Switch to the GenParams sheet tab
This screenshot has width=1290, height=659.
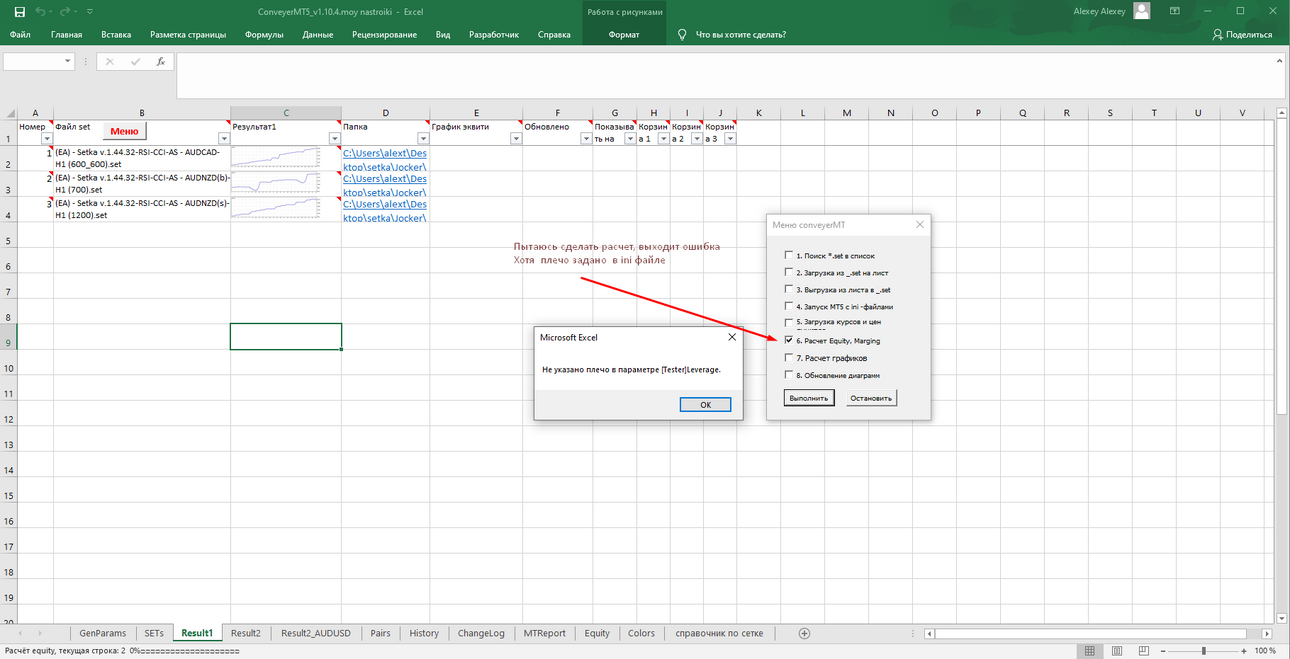pyautogui.click(x=103, y=633)
